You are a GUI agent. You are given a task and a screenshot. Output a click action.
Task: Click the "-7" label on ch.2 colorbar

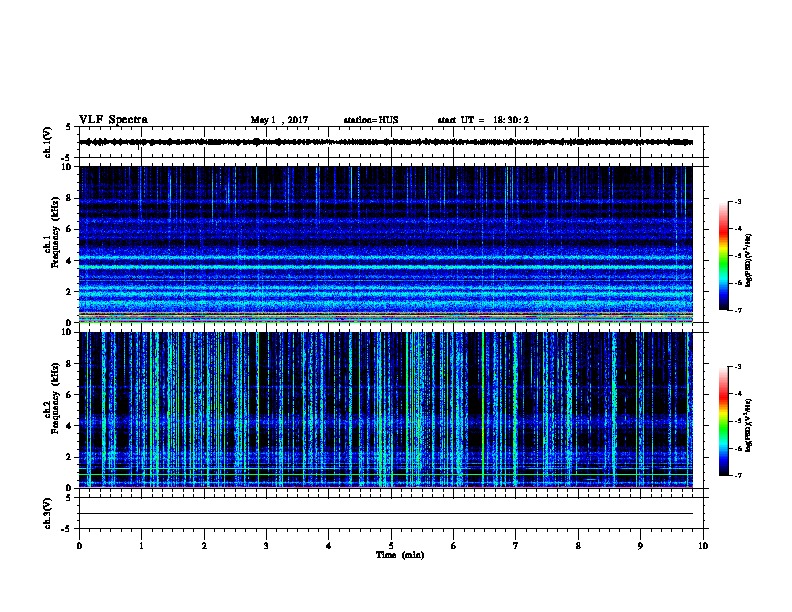[x=737, y=476]
